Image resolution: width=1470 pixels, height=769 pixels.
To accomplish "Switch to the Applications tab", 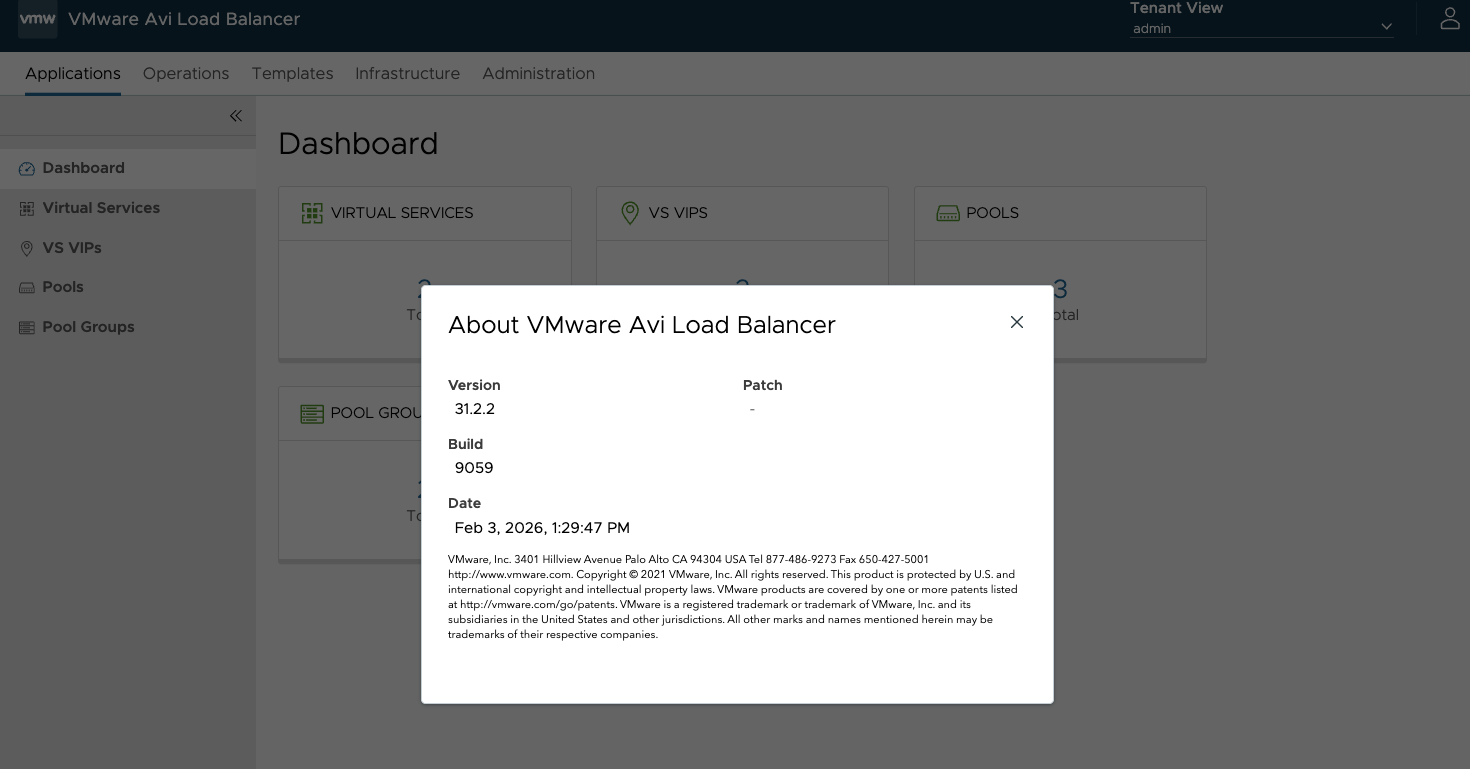I will pos(73,73).
